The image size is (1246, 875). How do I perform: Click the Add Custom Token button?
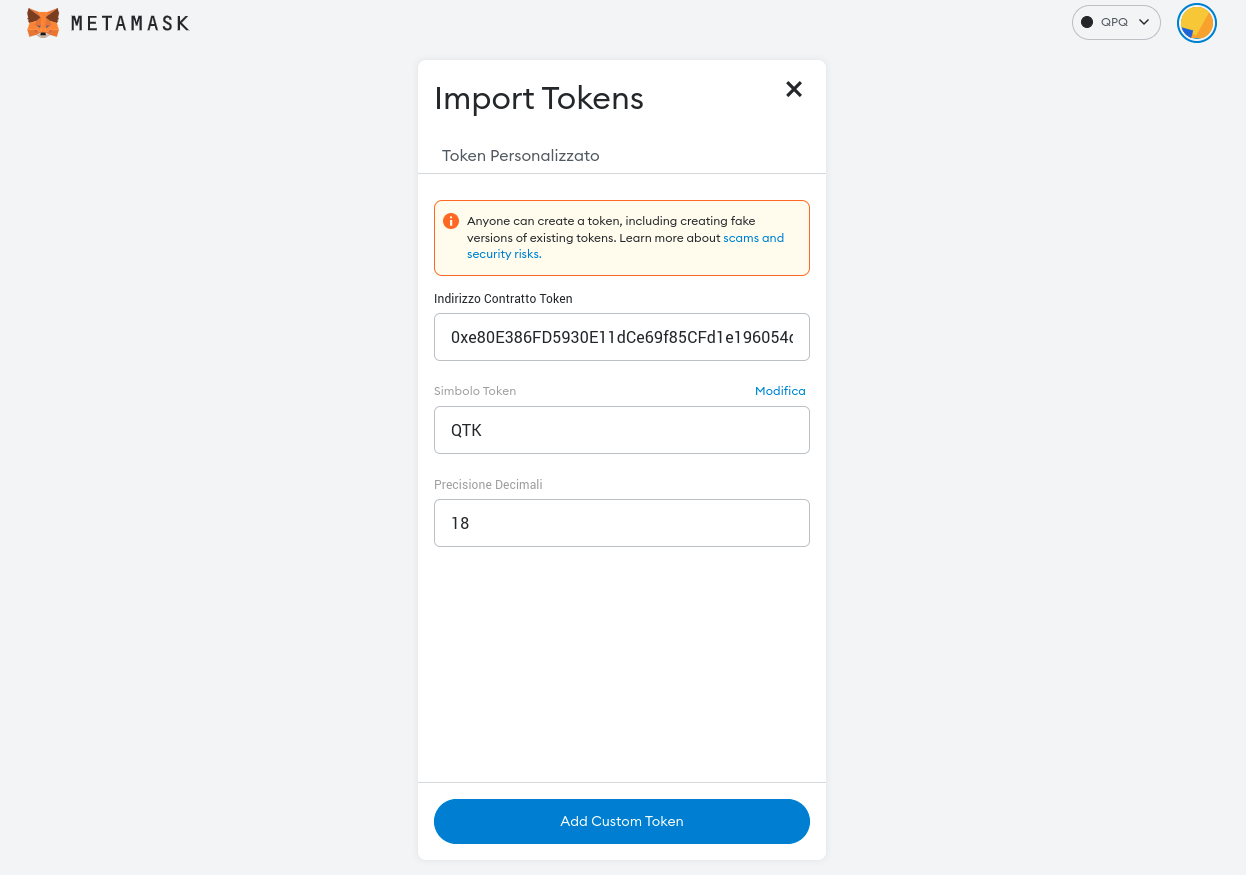[x=622, y=821]
